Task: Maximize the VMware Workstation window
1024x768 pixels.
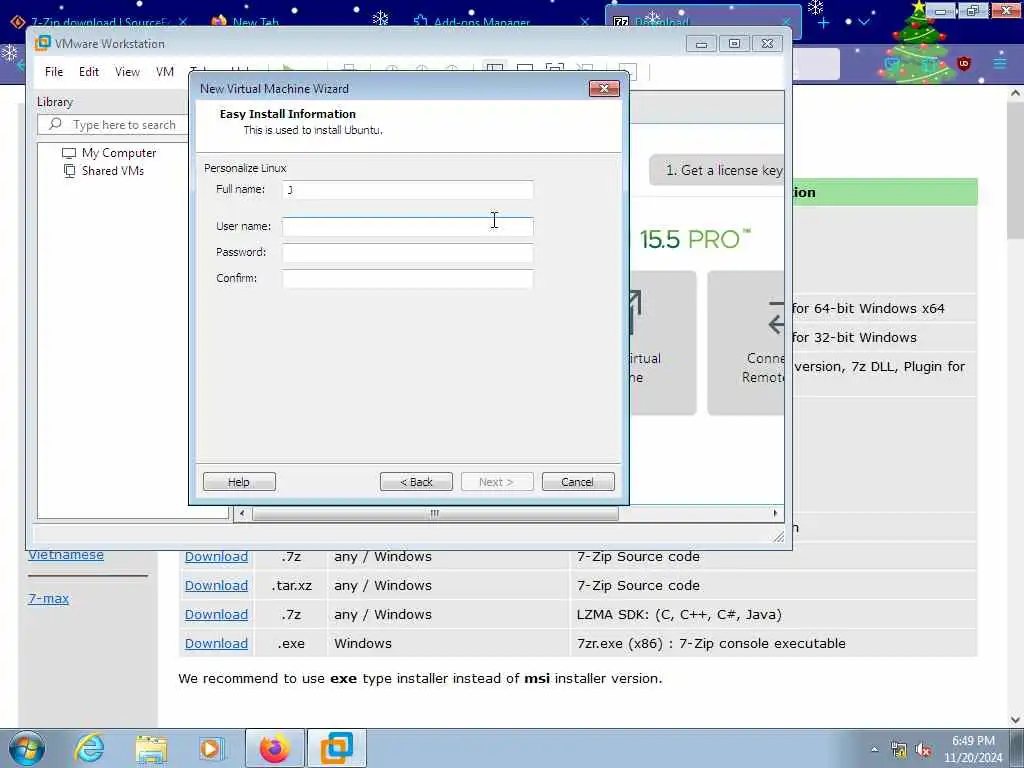Action: (x=735, y=44)
